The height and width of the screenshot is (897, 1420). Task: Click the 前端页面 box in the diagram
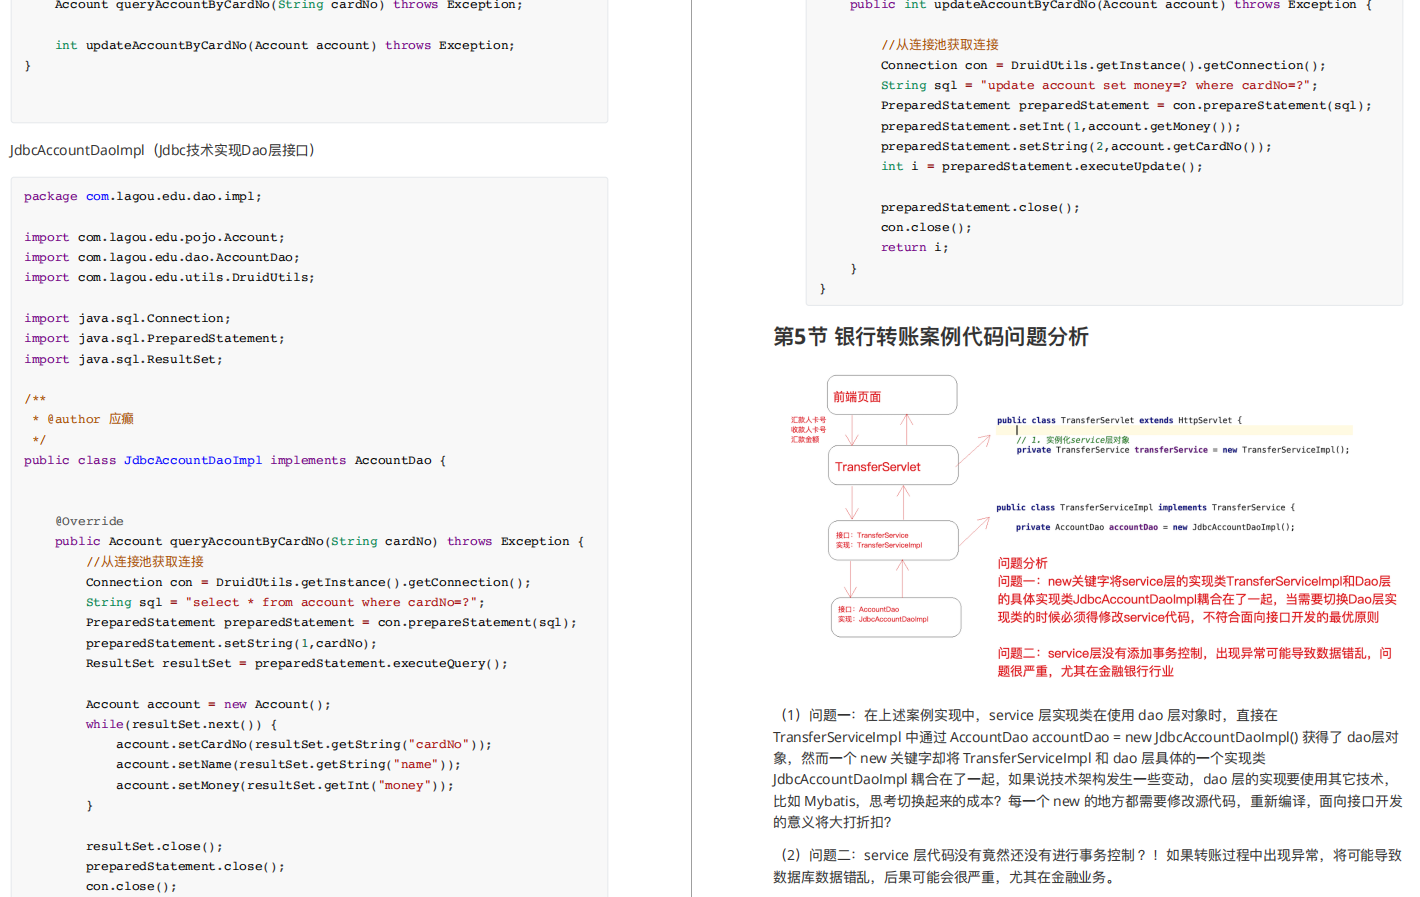click(890, 395)
